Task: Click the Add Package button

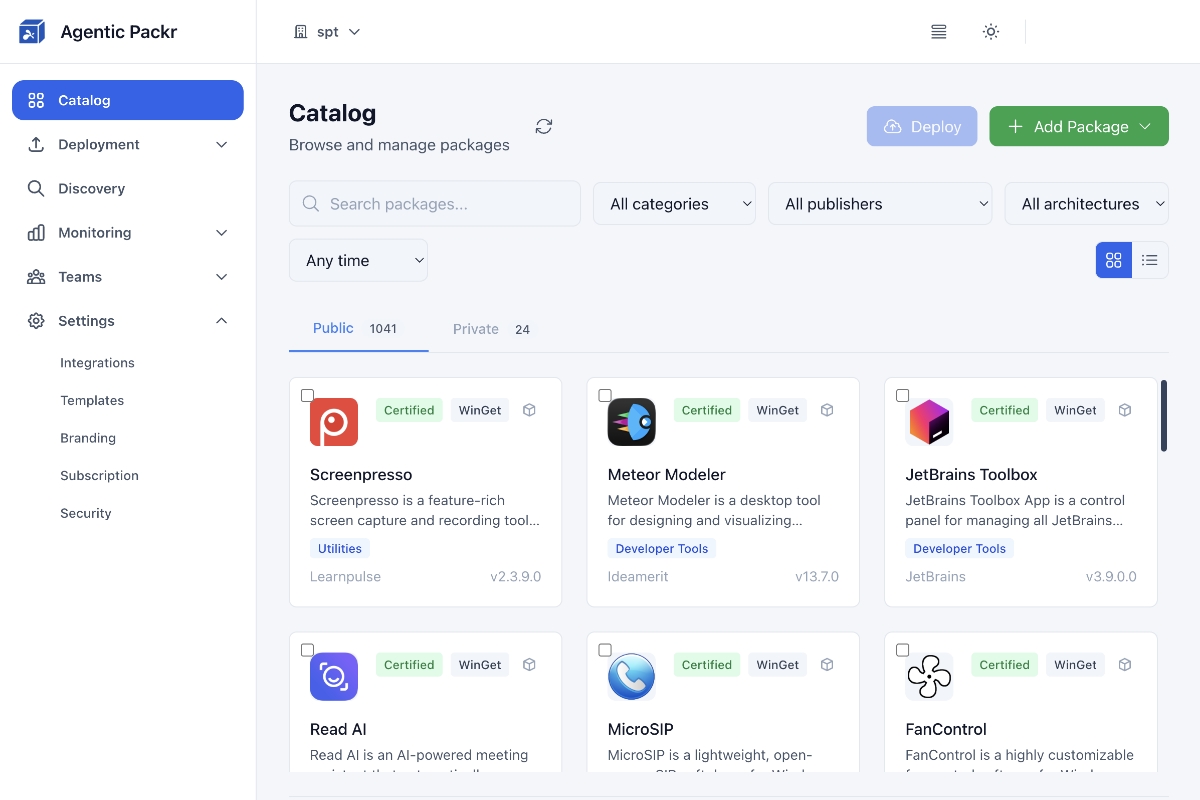Action: (1079, 126)
